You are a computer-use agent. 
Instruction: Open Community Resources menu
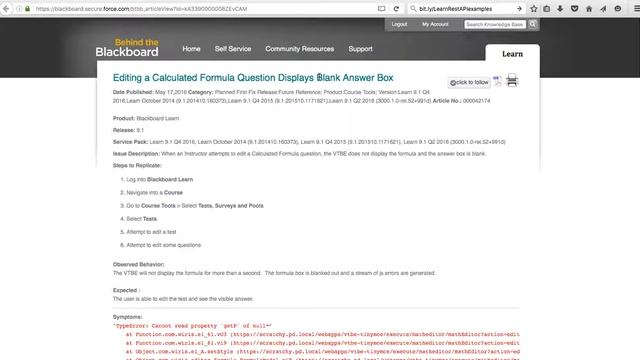[x=300, y=49]
